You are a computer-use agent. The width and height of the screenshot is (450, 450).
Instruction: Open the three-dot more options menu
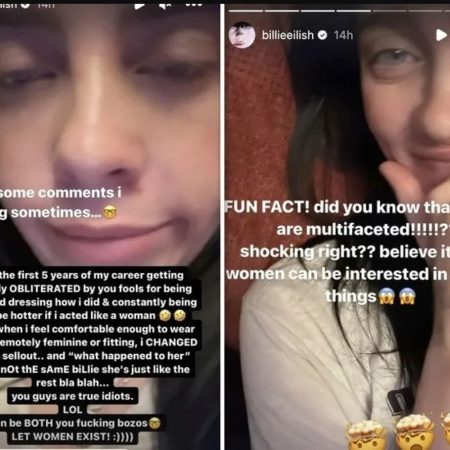[193, 4]
